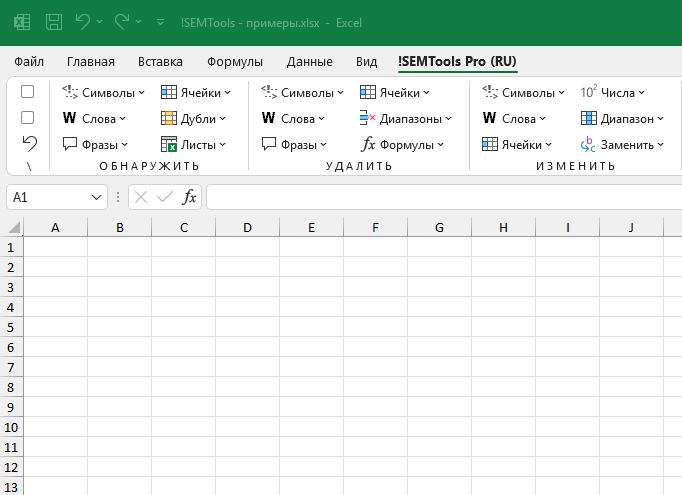Open Числа in the ИЗМЕНИТЬ group
This screenshot has width=682, height=495.
[x=612, y=92]
